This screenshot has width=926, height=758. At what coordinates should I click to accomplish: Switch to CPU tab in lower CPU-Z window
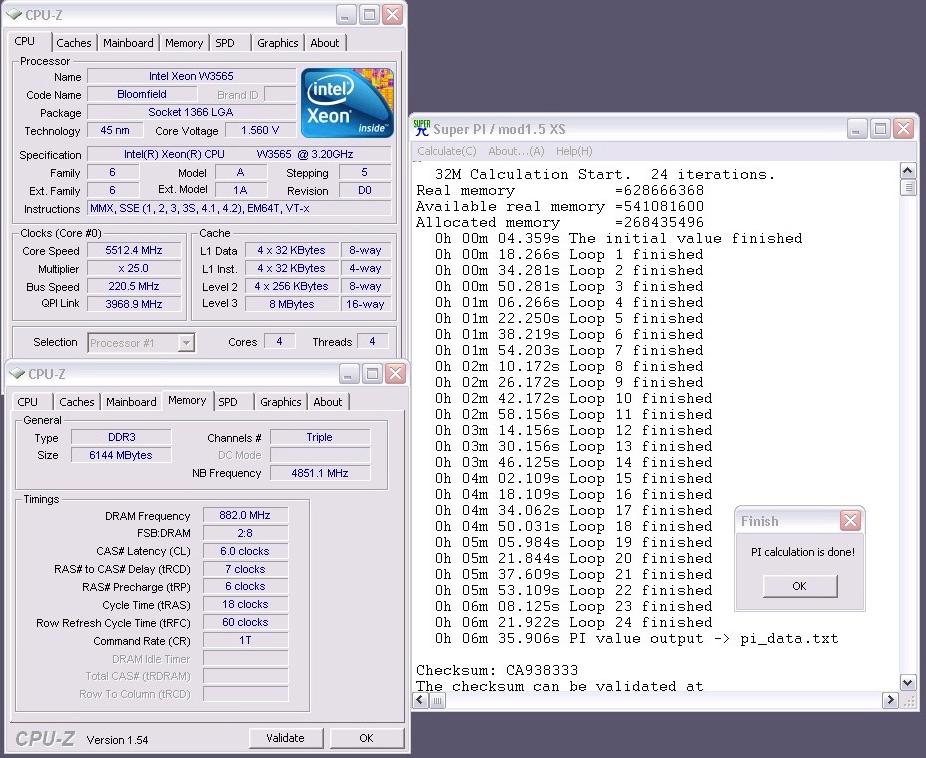(x=27, y=402)
